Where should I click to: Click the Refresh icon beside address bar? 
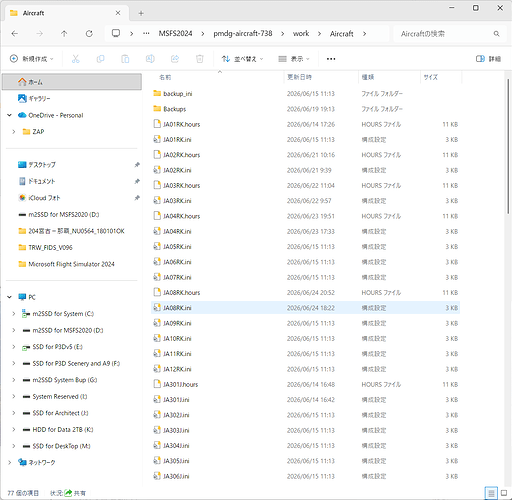click(x=89, y=34)
